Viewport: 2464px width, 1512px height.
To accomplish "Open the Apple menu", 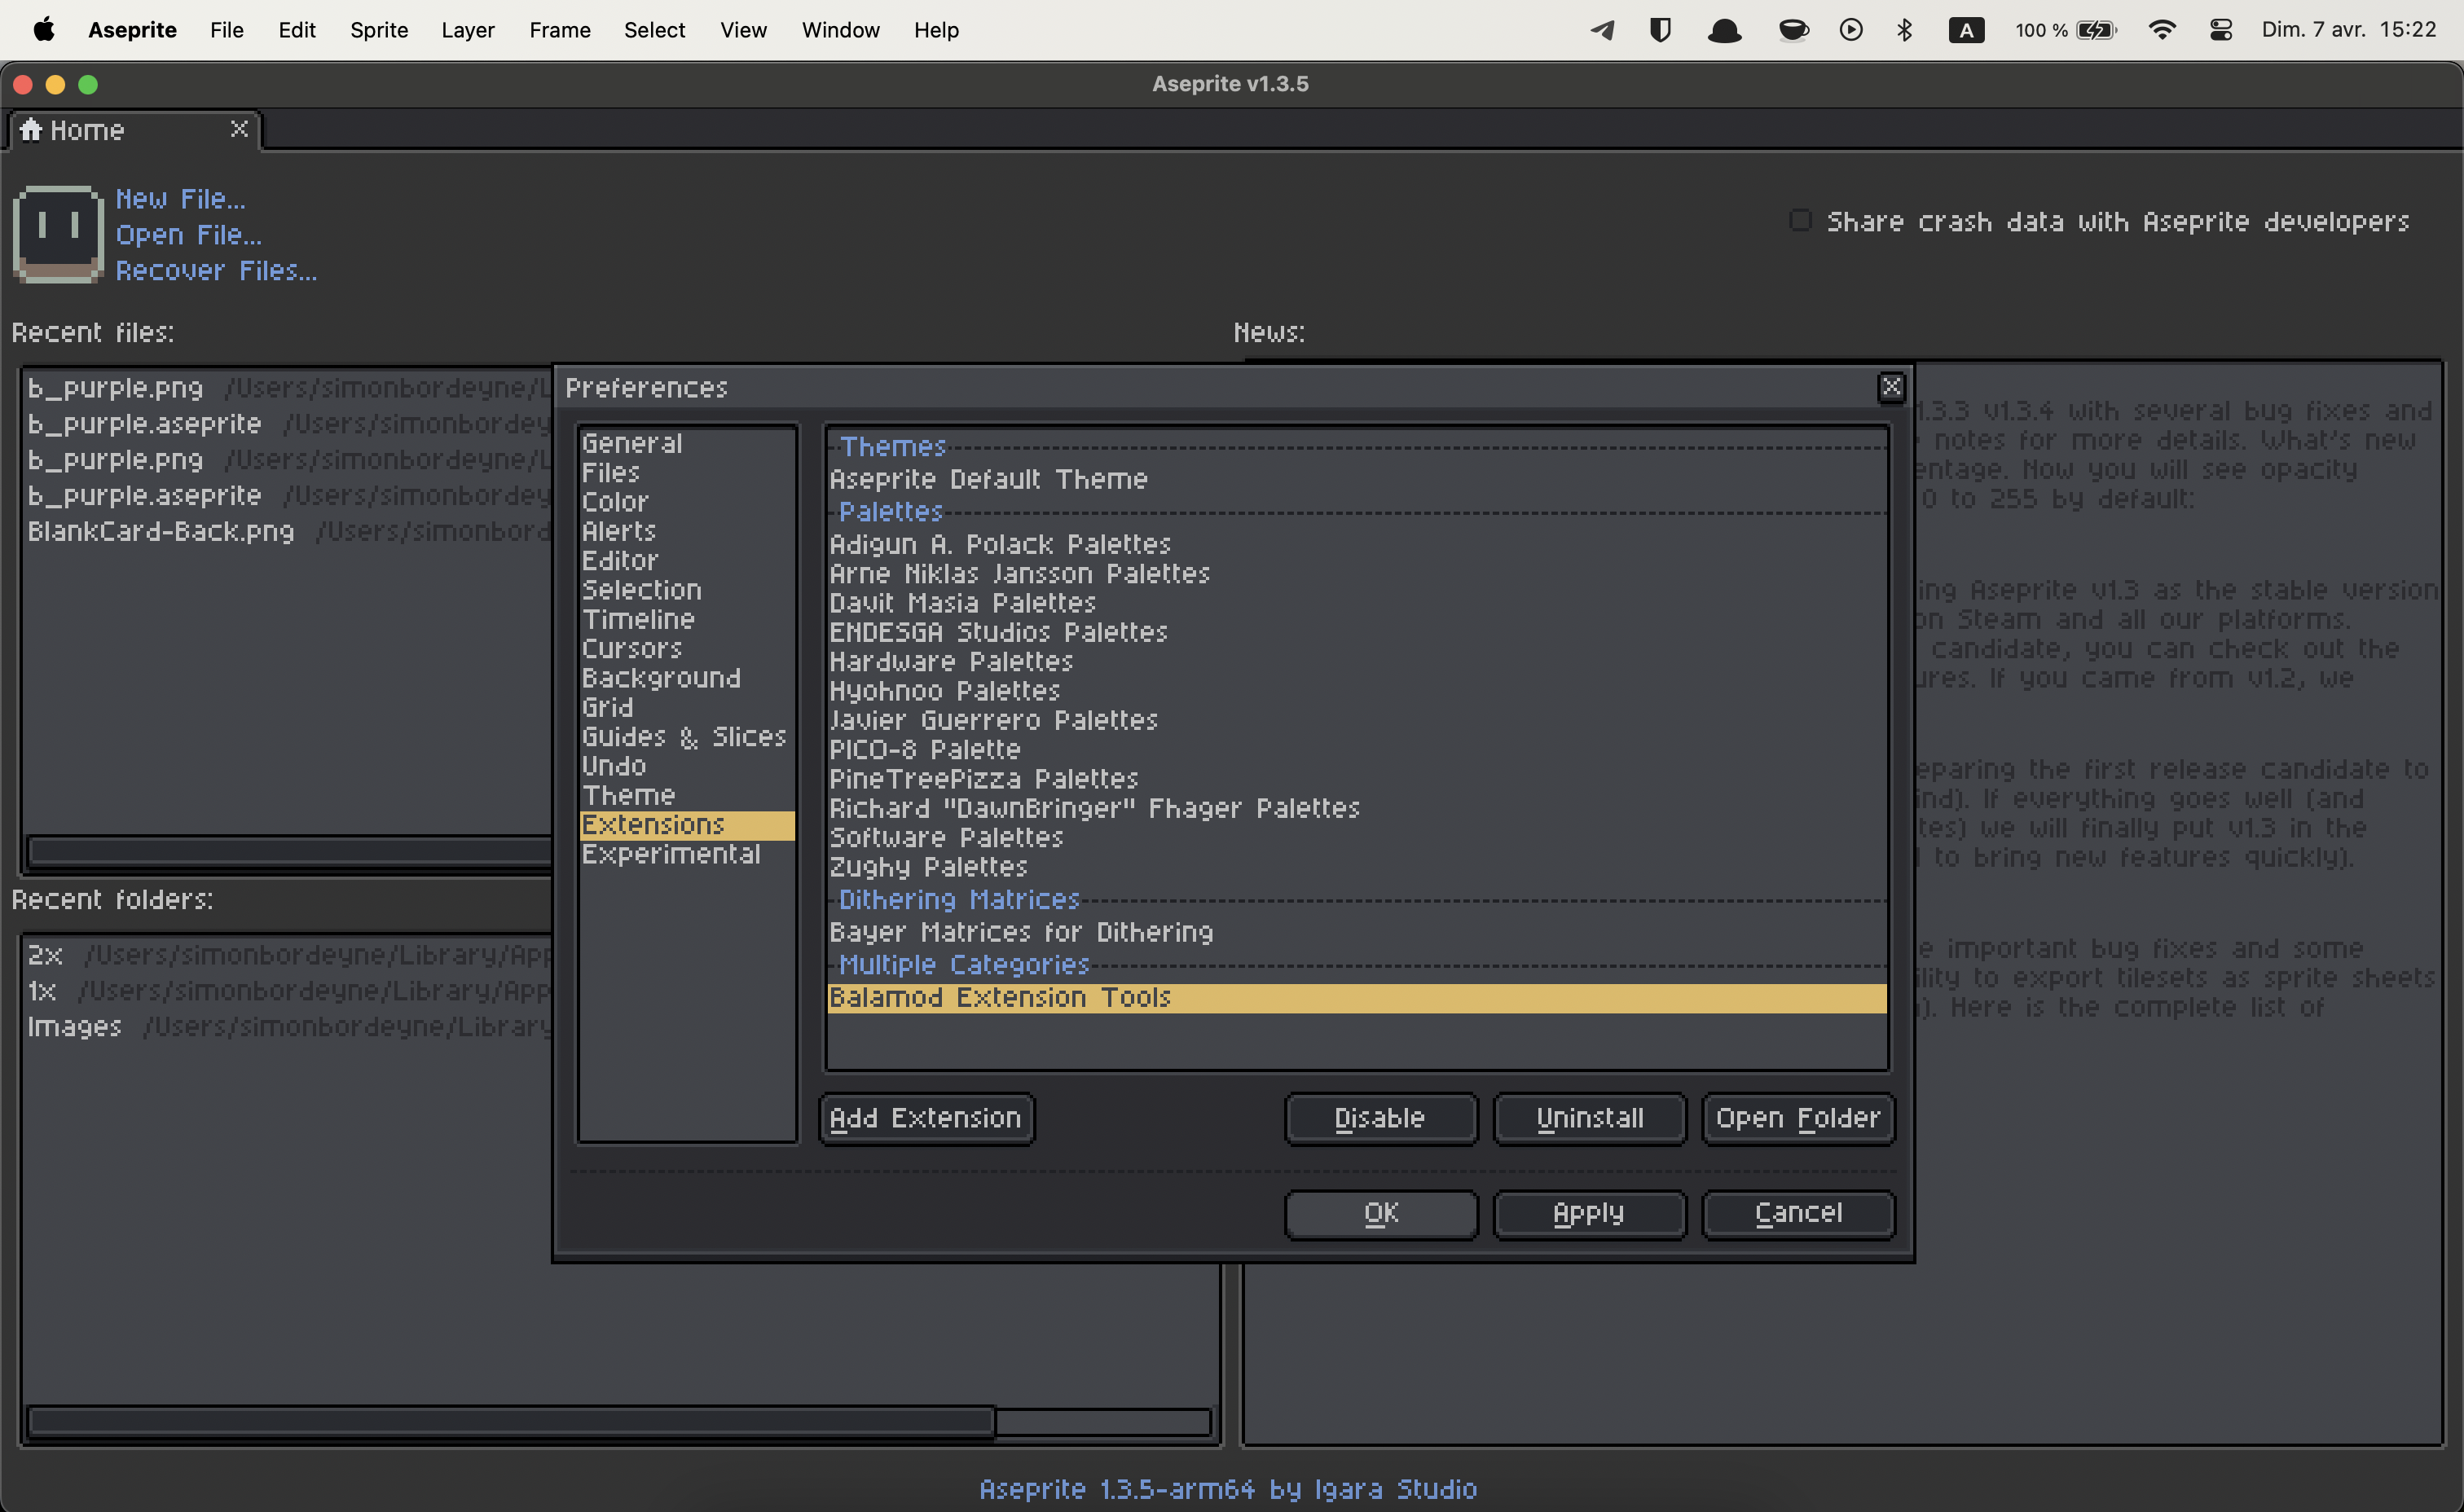I will [44, 30].
